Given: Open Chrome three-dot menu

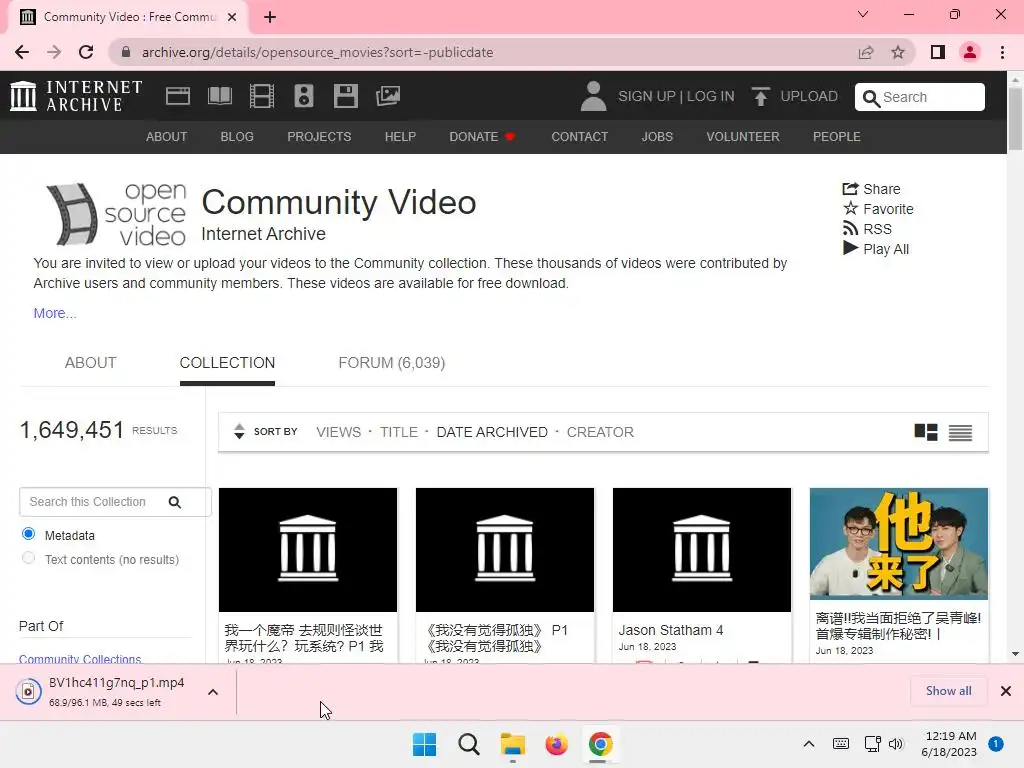Looking at the screenshot, I should (1002, 52).
